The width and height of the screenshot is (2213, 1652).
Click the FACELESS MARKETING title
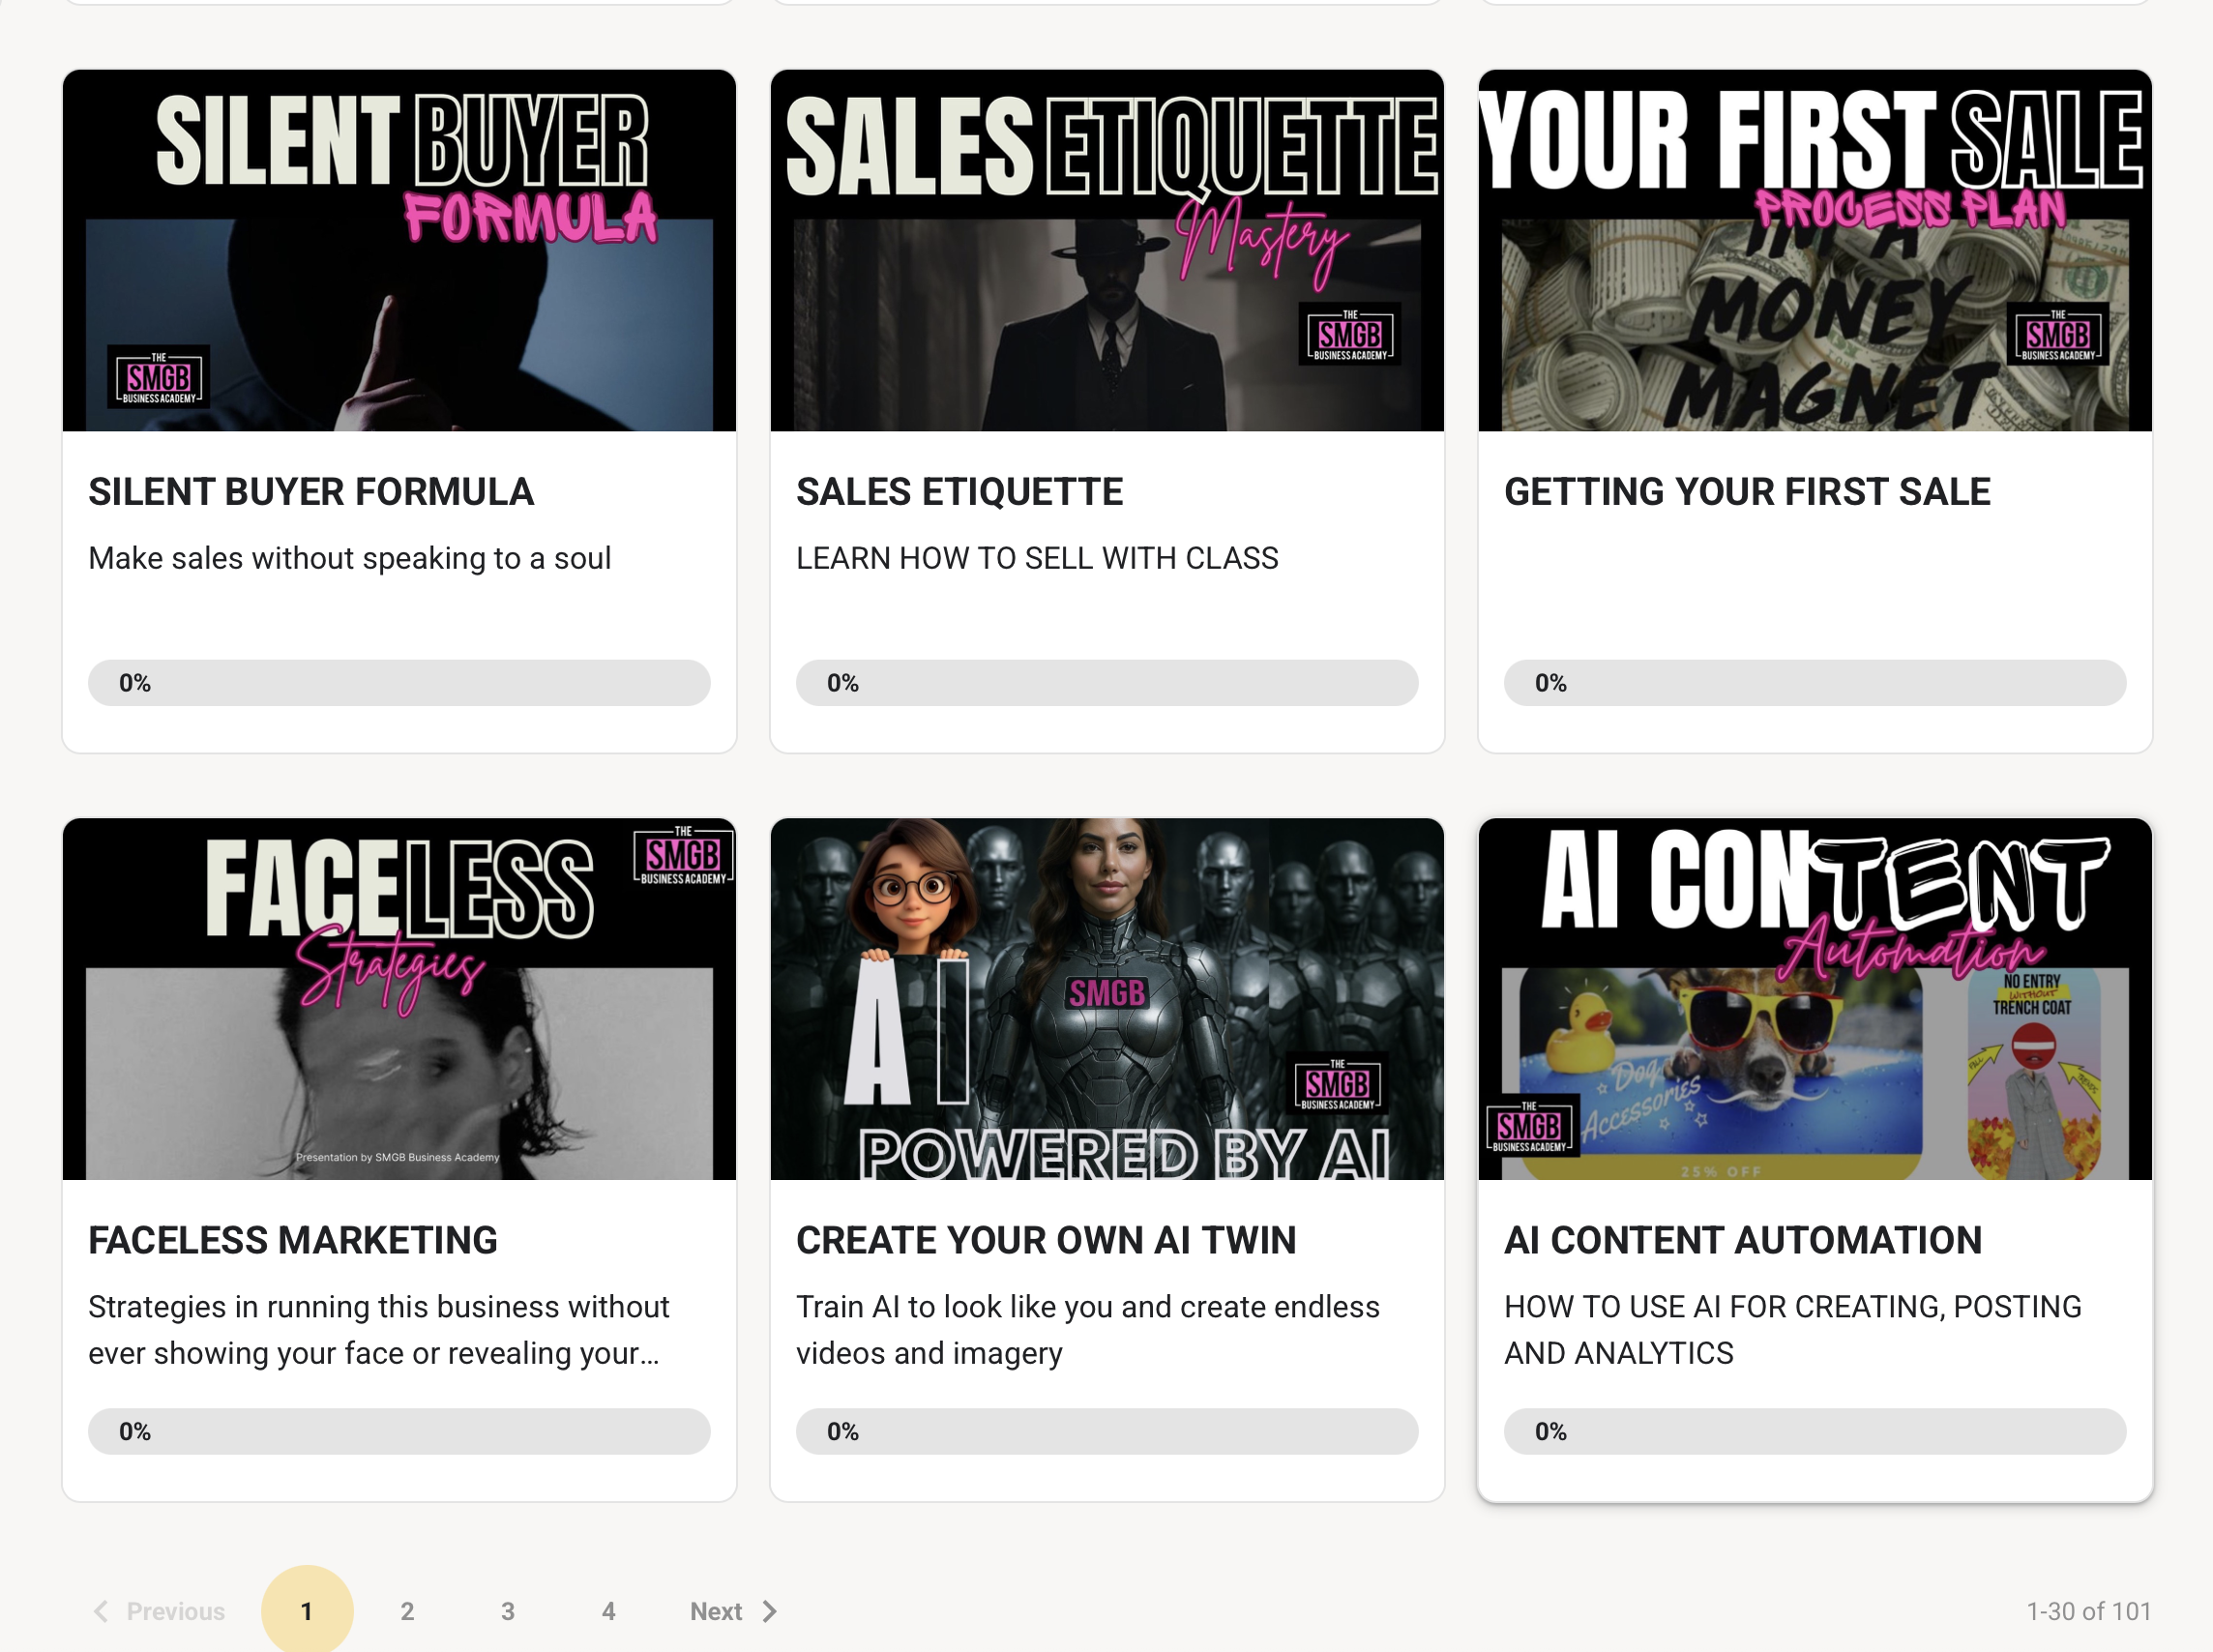click(x=292, y=1239)
